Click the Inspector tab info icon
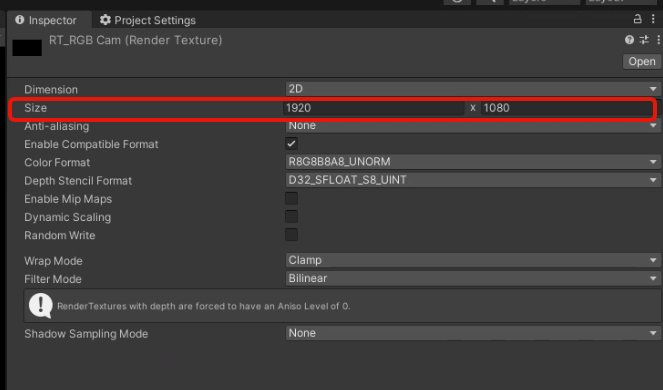Screen dimensions: 663x390 (x=19, y=20)
